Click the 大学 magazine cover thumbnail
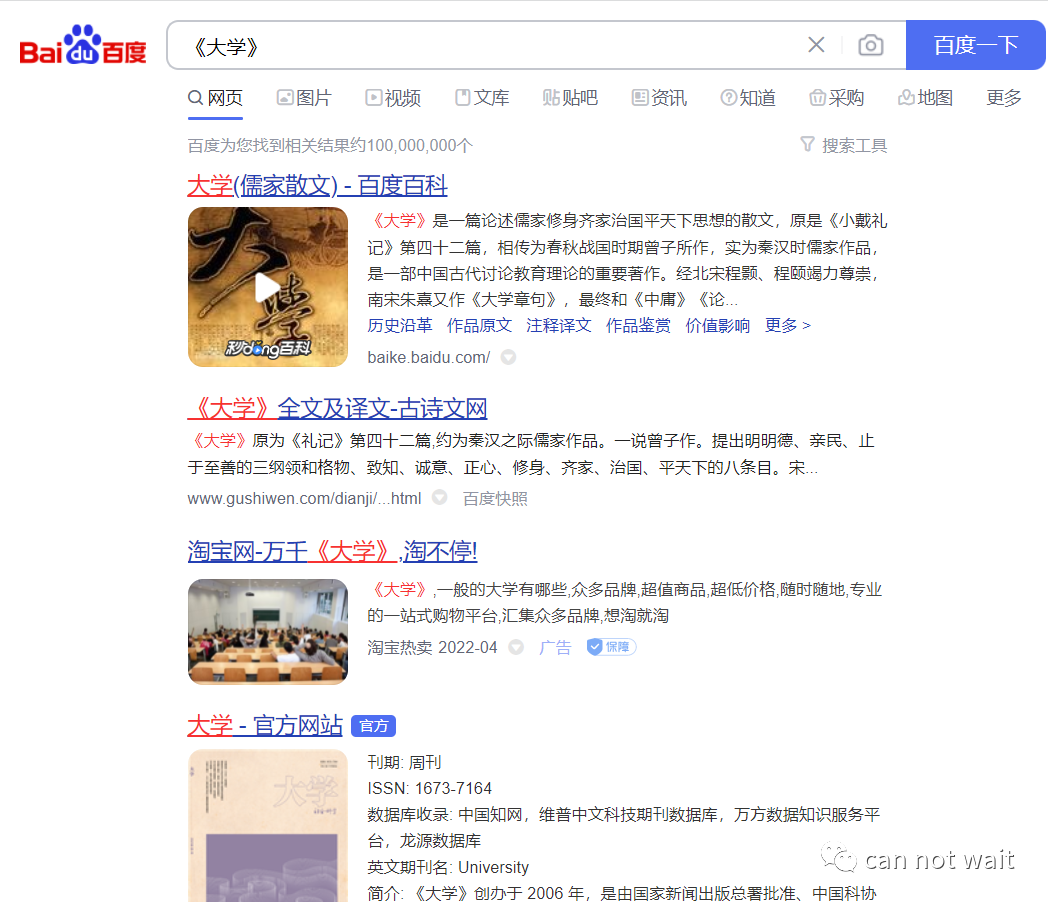1048x902 pixels. (268, 826)
